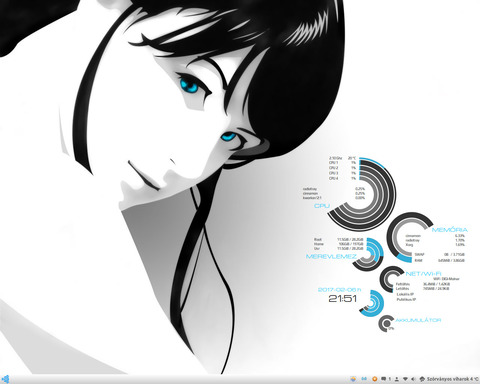
Task: Click the 21:51 clock display
Action: pyautogui.click(x=342, y=299)
